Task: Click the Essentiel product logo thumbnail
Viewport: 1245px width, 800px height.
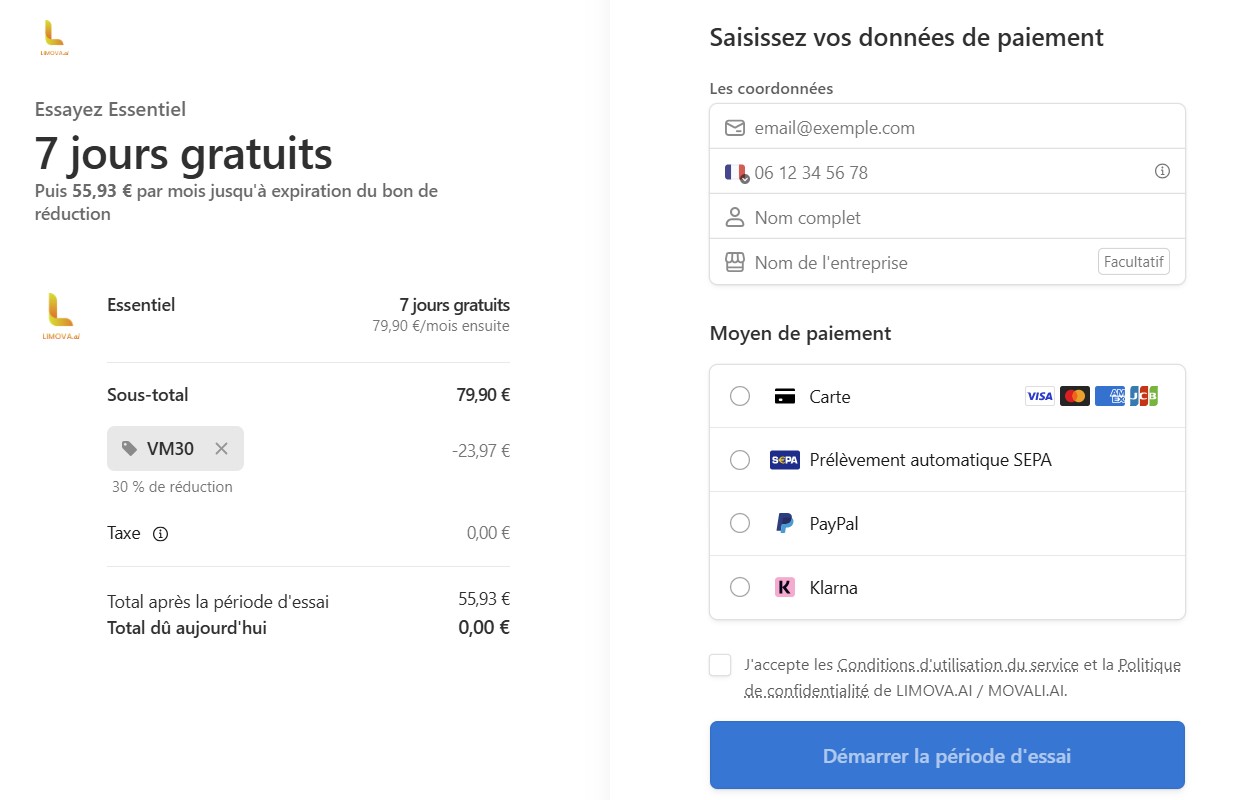Action: [61, 316]
